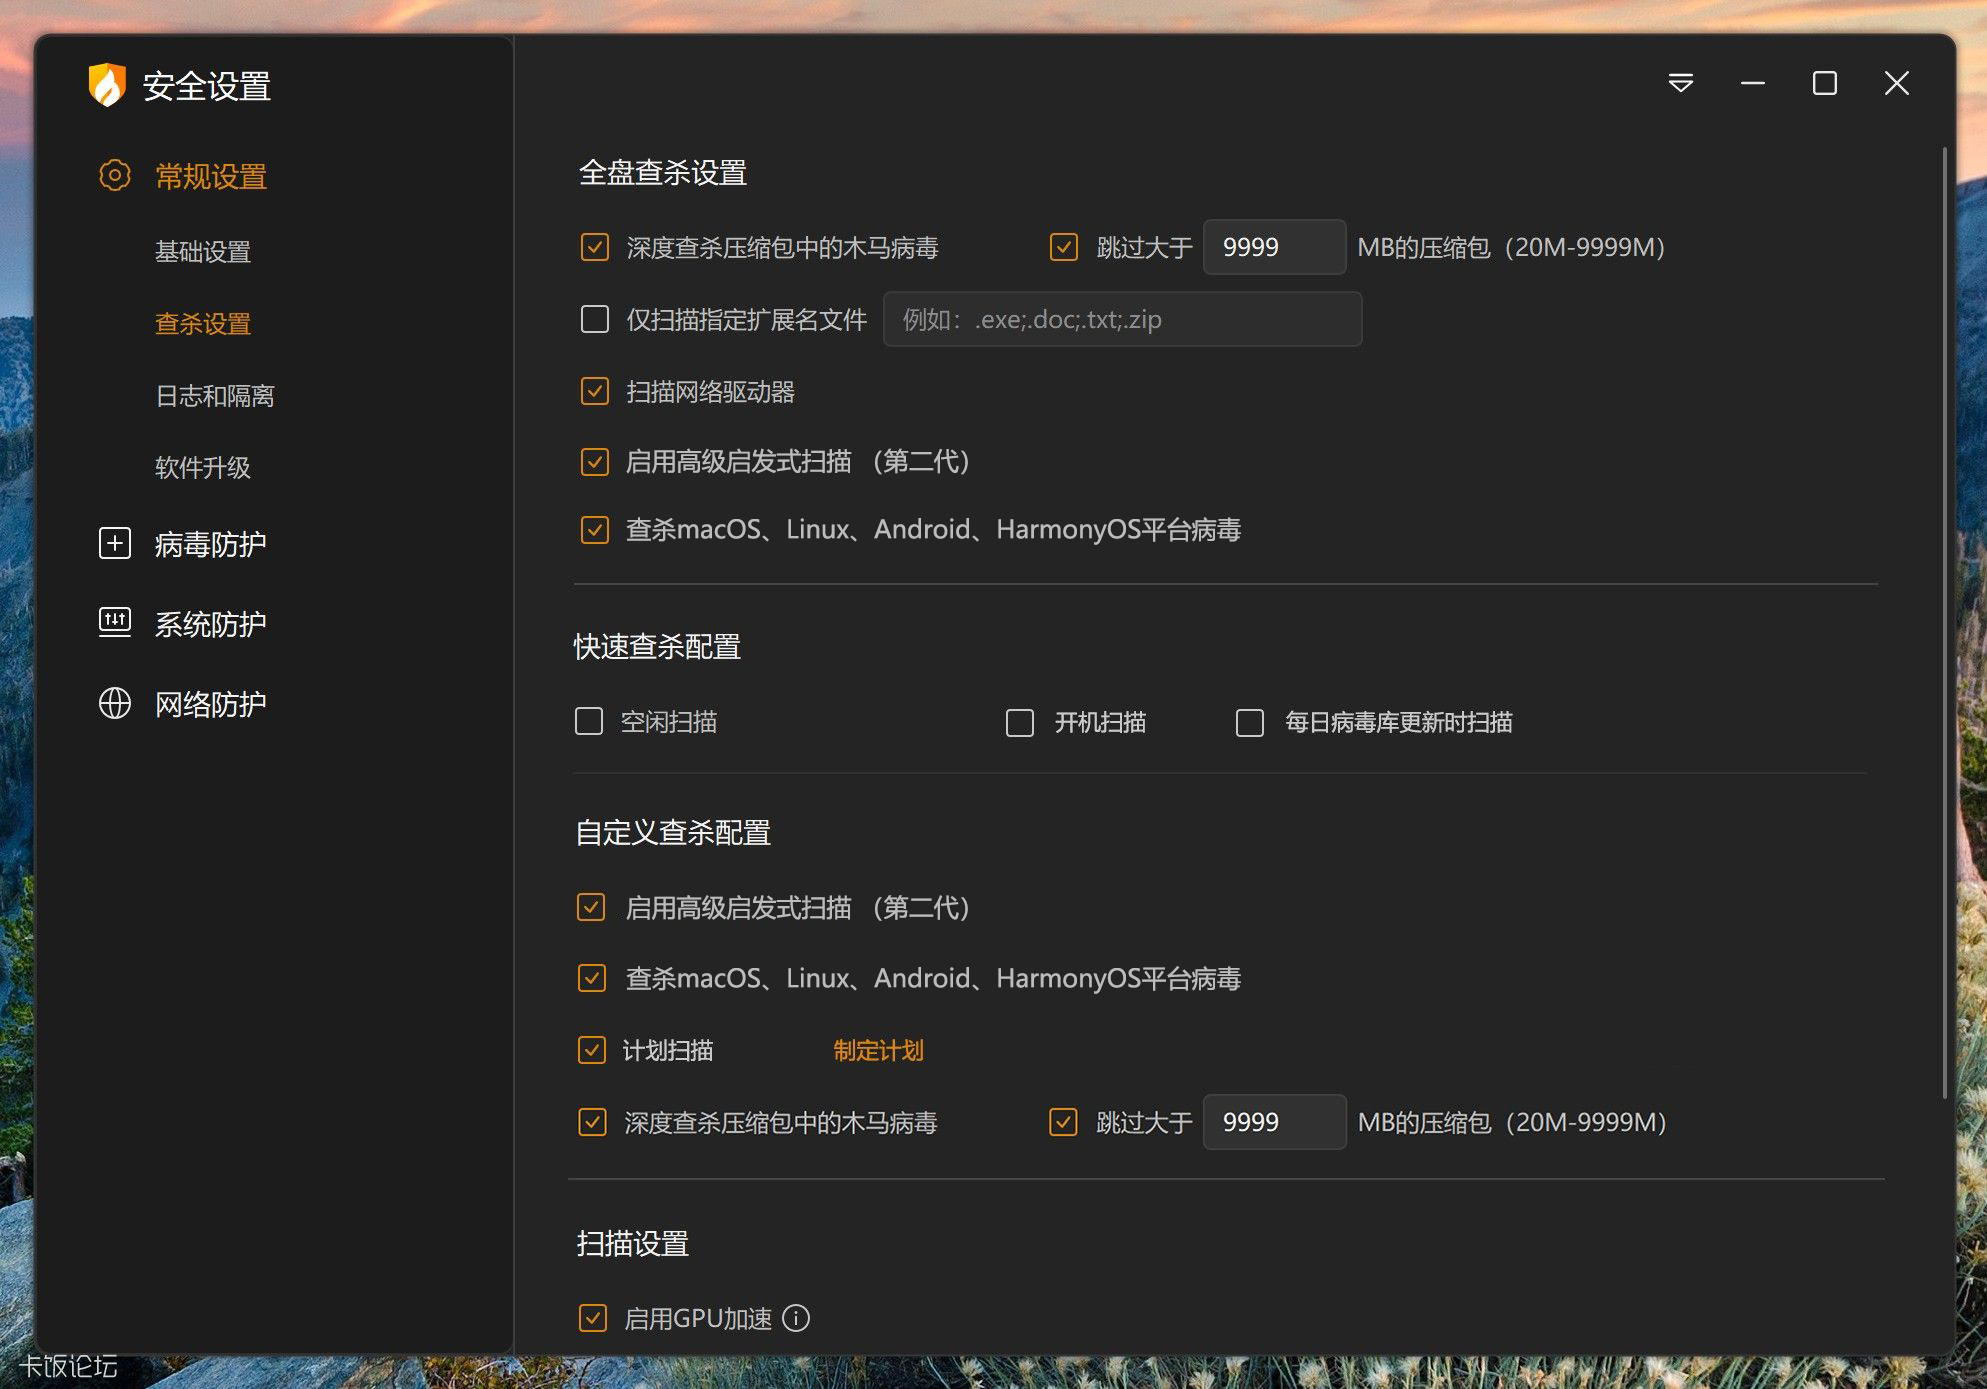
Task: Select the gear icon beside 常规设置
Action: click(114, 175)
